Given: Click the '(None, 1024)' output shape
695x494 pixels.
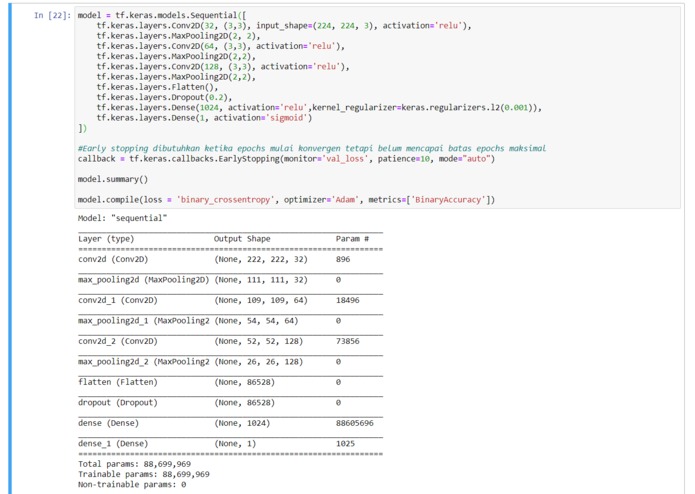Looking at the screenshot, I should click(x=242, y=423).
